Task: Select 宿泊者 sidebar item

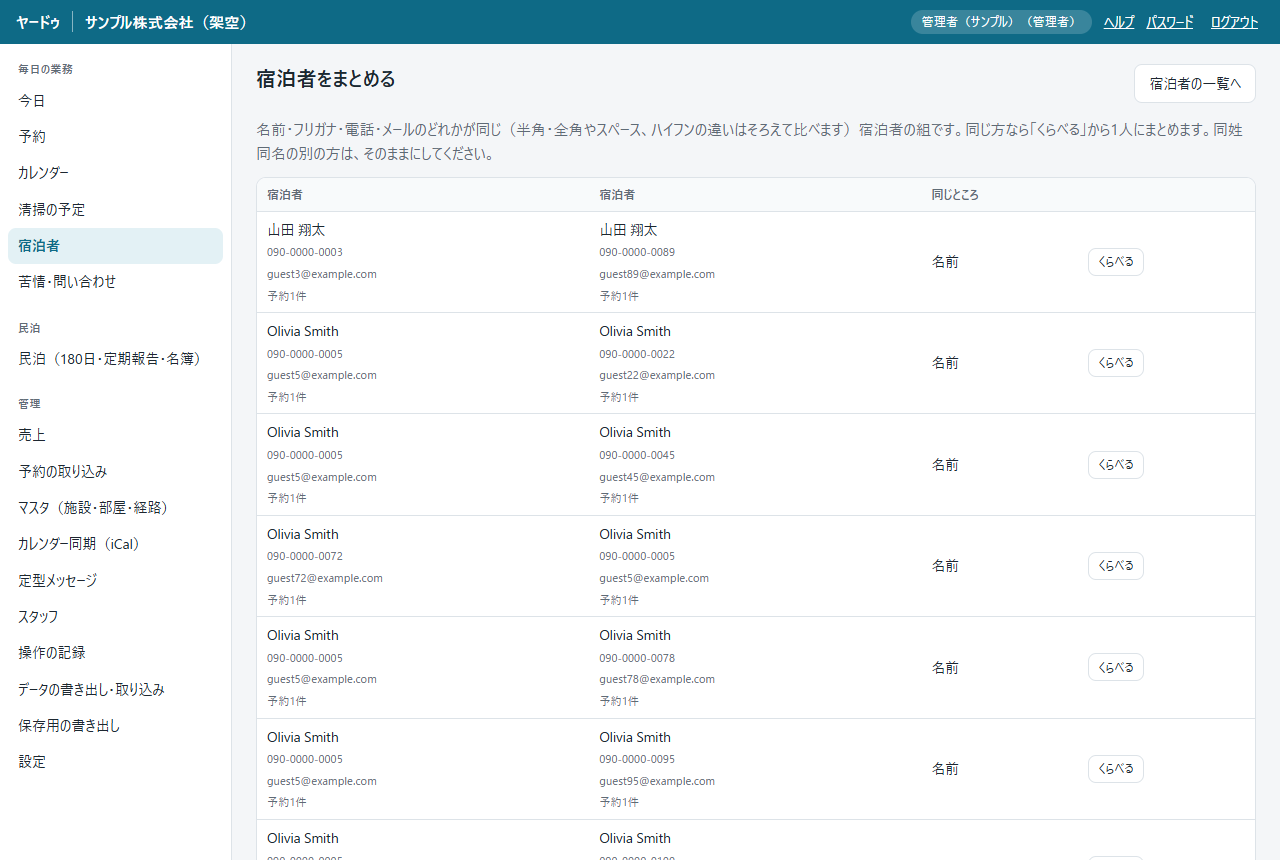Action: (x=115, y=246)
